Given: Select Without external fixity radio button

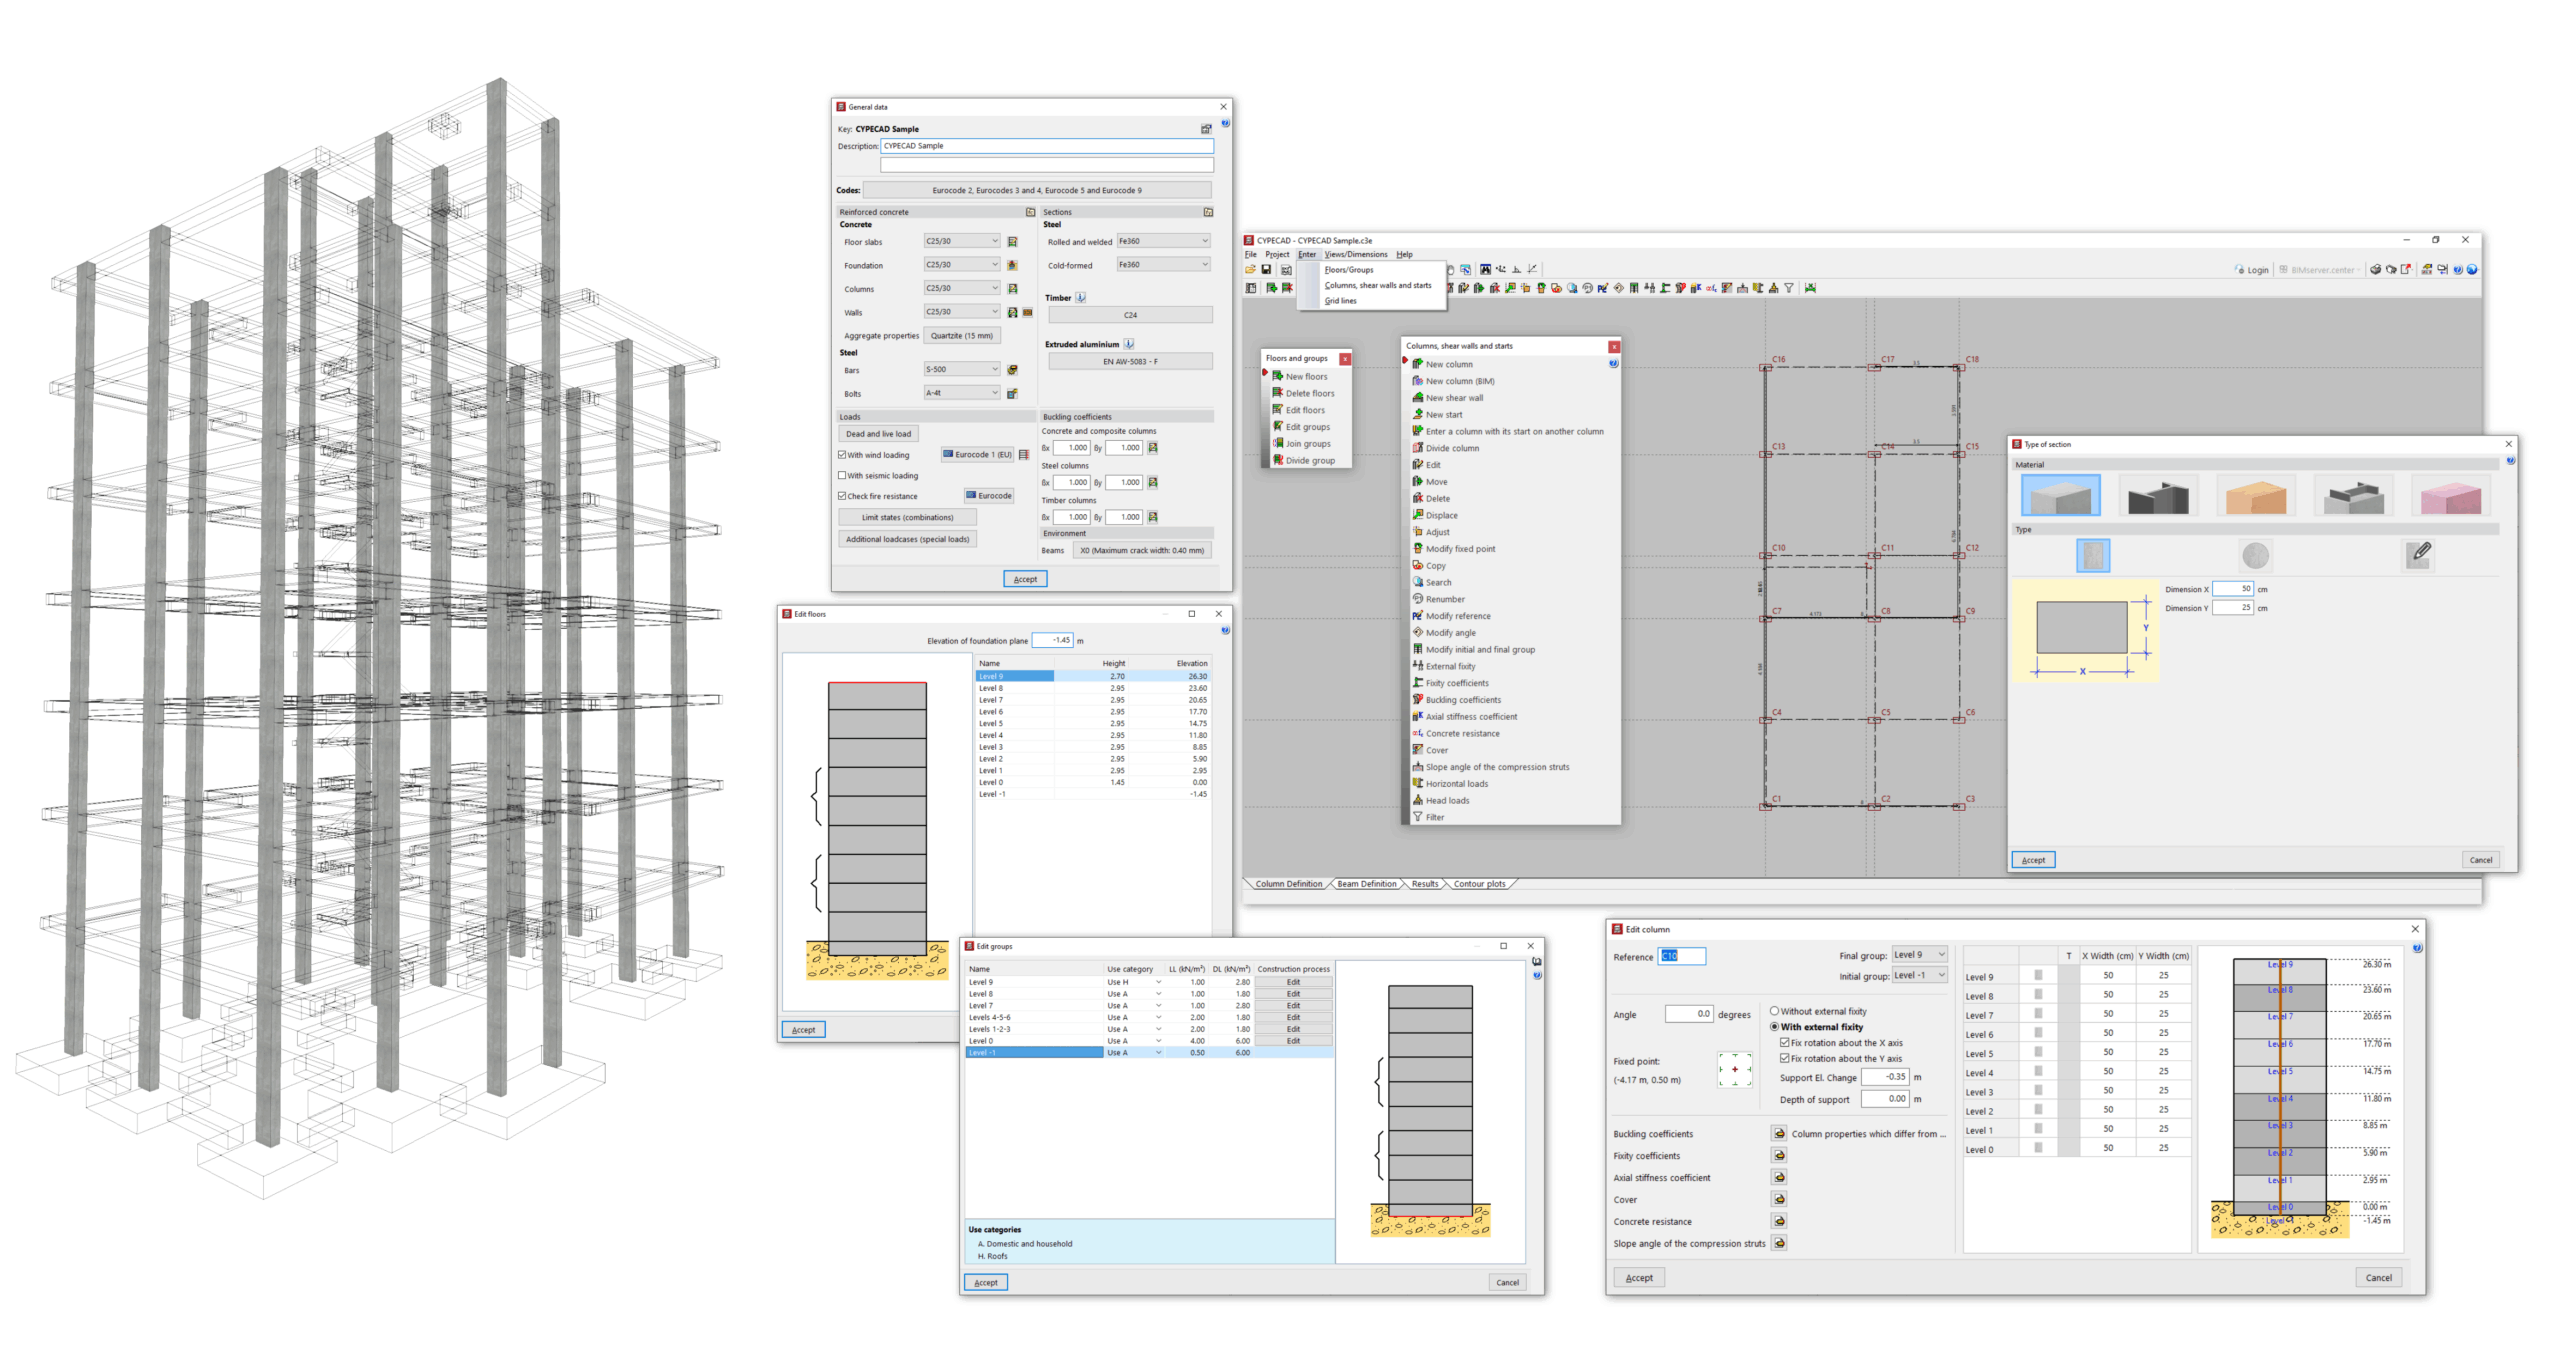Looking at the screenshot, I should tap(1774, 1011).
